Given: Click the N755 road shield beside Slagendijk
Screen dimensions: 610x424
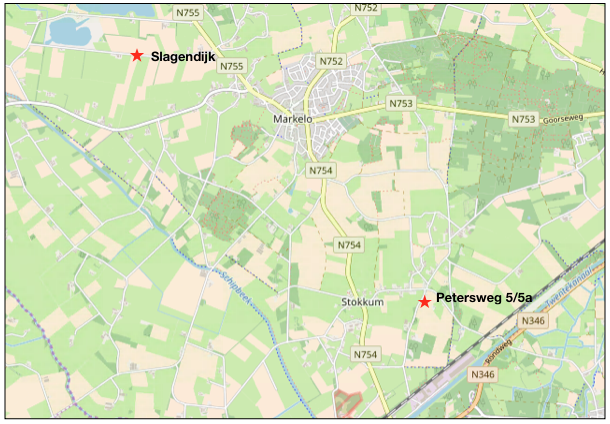Looking at the screenshot, I should (x=231, y=66).
